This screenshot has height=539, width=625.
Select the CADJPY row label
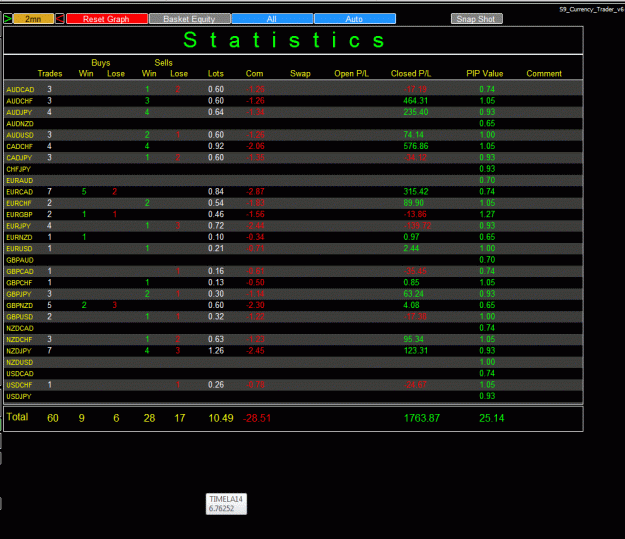pos(19,158)
